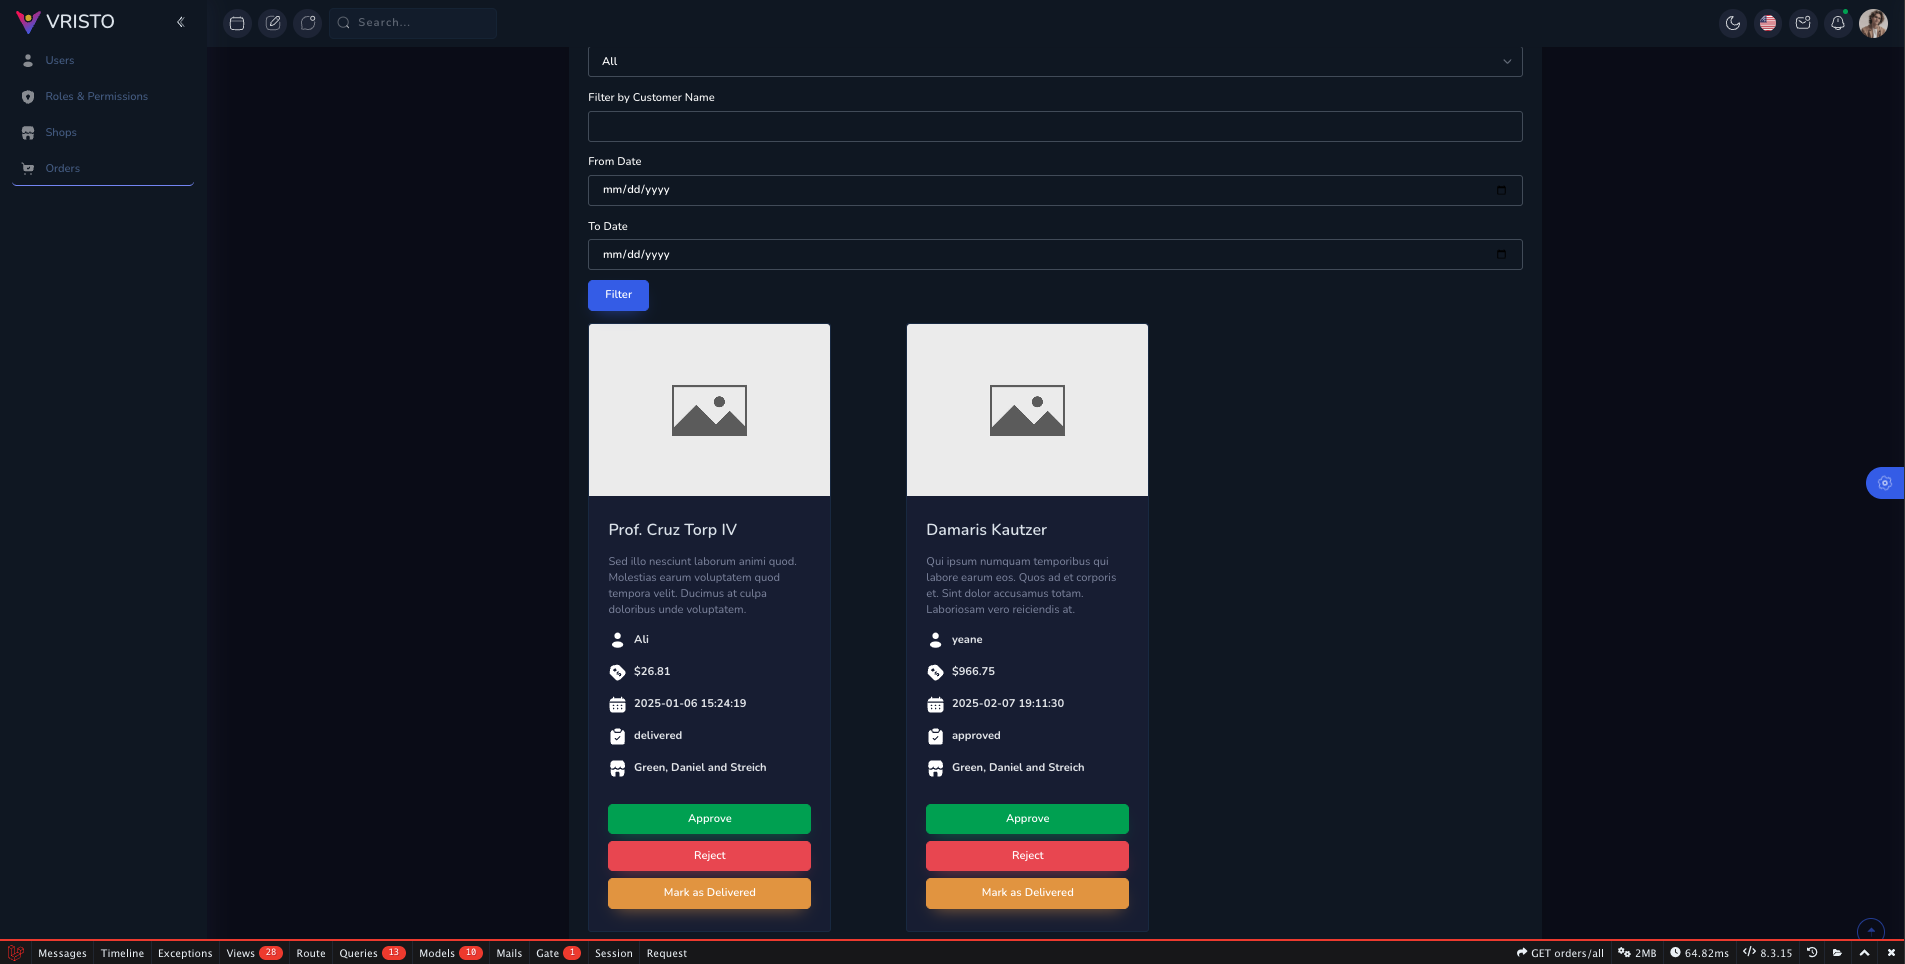This screenshot has width=1905, height=964.
Task: Open the edit/todo shortcut icon in header
Action: [273, 23]
